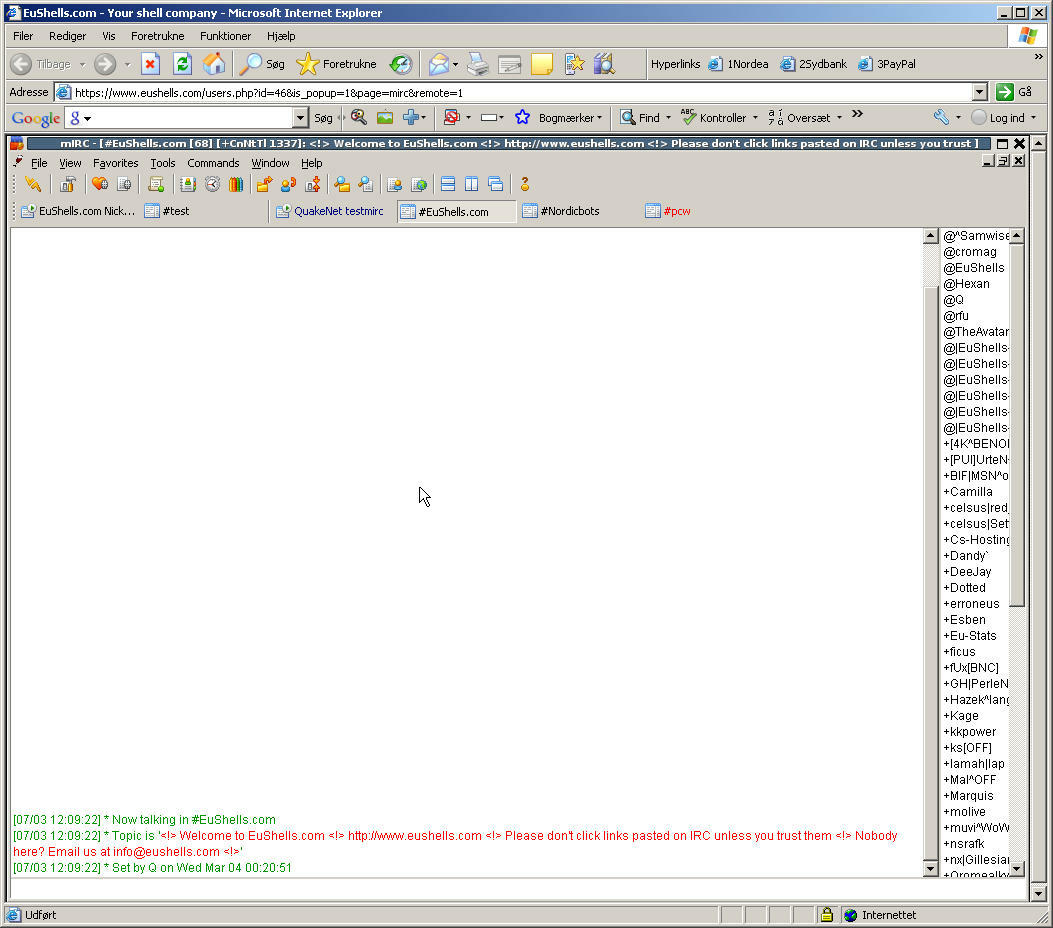The image size is (1053, 928).
Task: Click the Google toolbar image search icon
Action: tap(385, 118)
